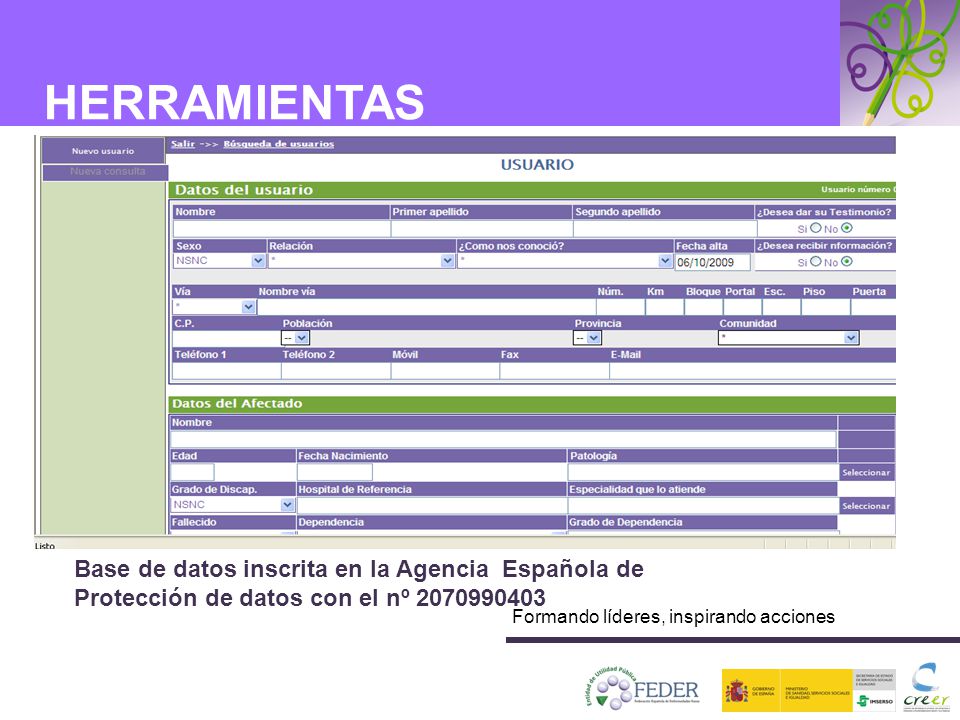This screenshot has height=720, width=960.
Task: Click Seleccionar button next to Especialidad
Action: click(866, 506)
